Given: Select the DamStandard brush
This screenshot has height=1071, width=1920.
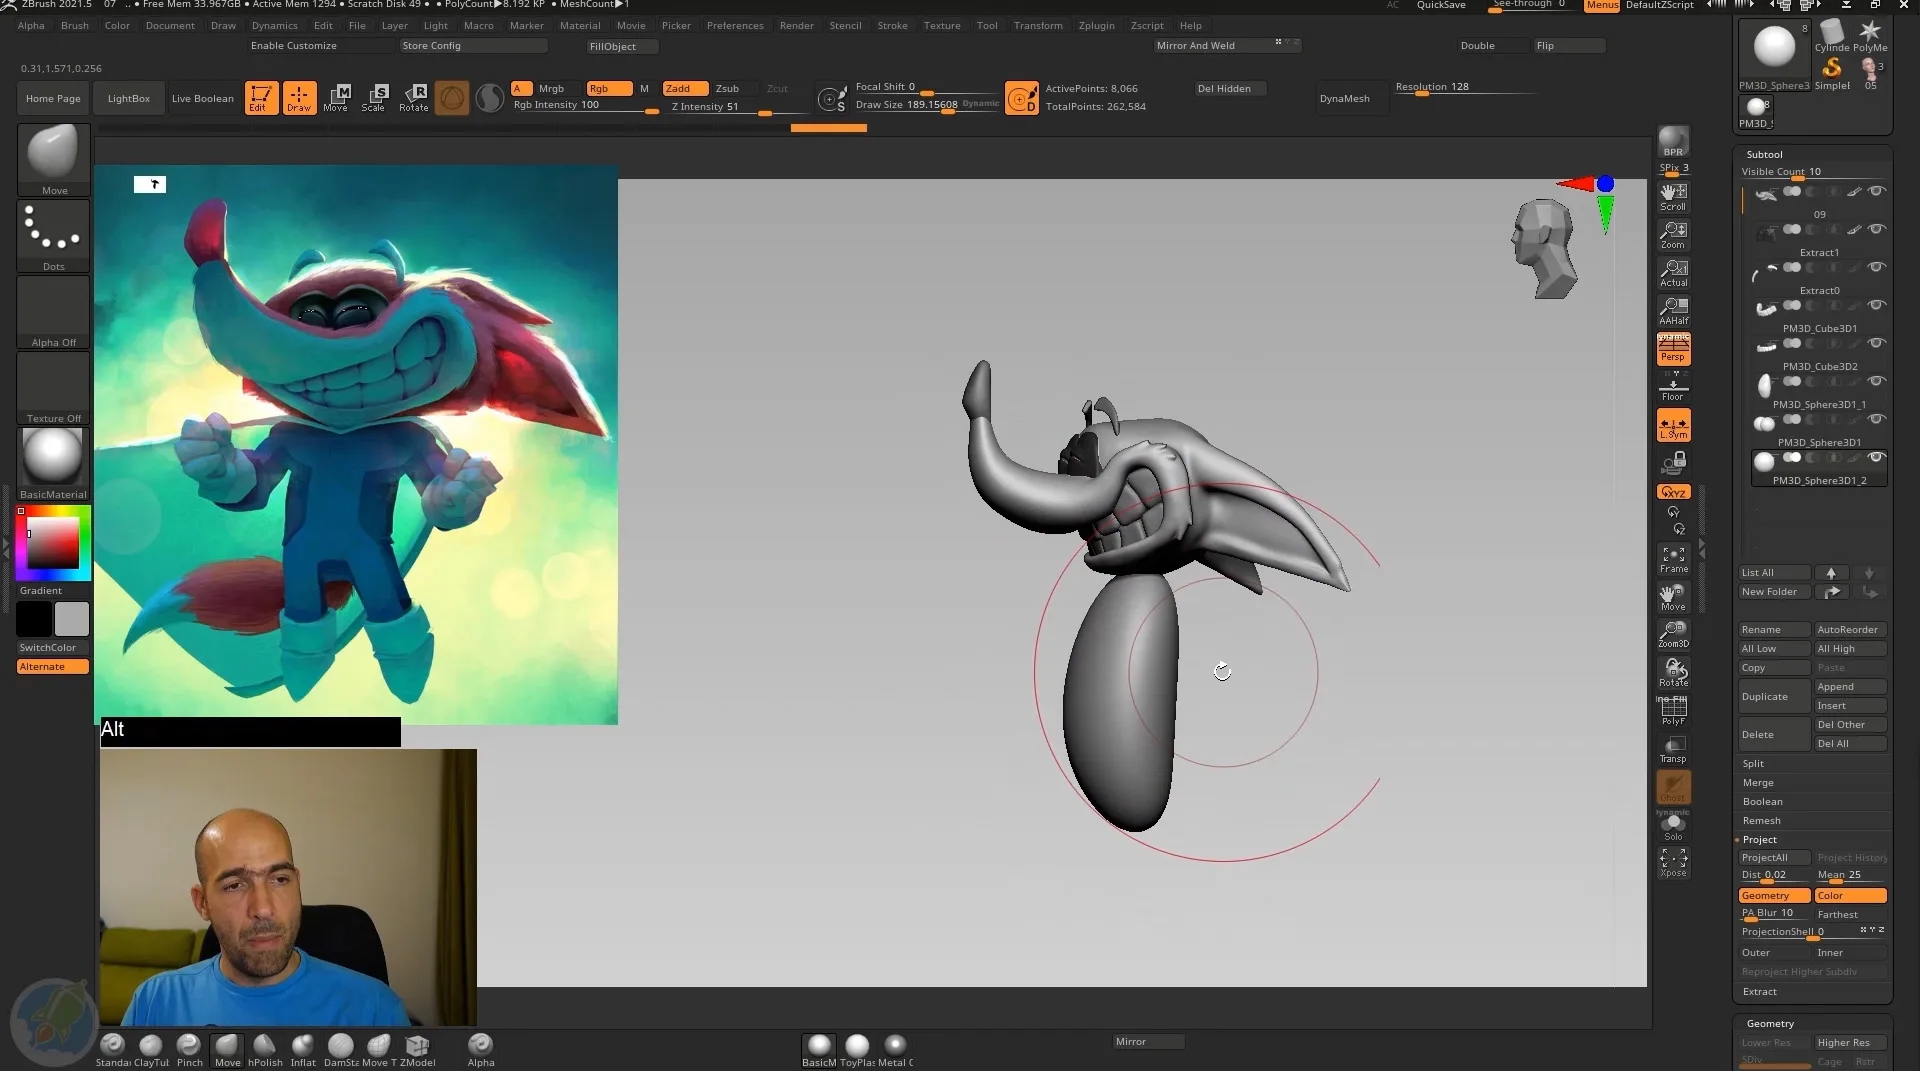Looking at the screenshot, I should (341, 1050).
